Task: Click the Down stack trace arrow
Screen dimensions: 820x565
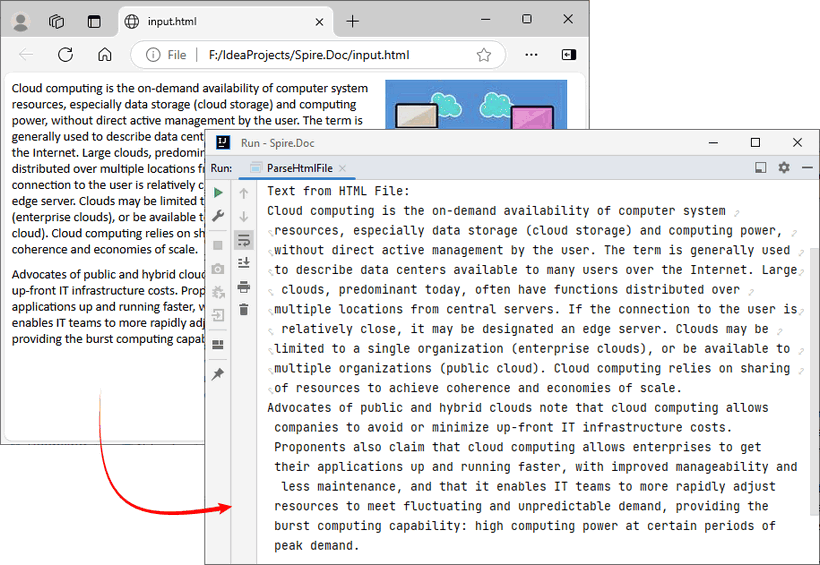Action: (x=244, y=216)
